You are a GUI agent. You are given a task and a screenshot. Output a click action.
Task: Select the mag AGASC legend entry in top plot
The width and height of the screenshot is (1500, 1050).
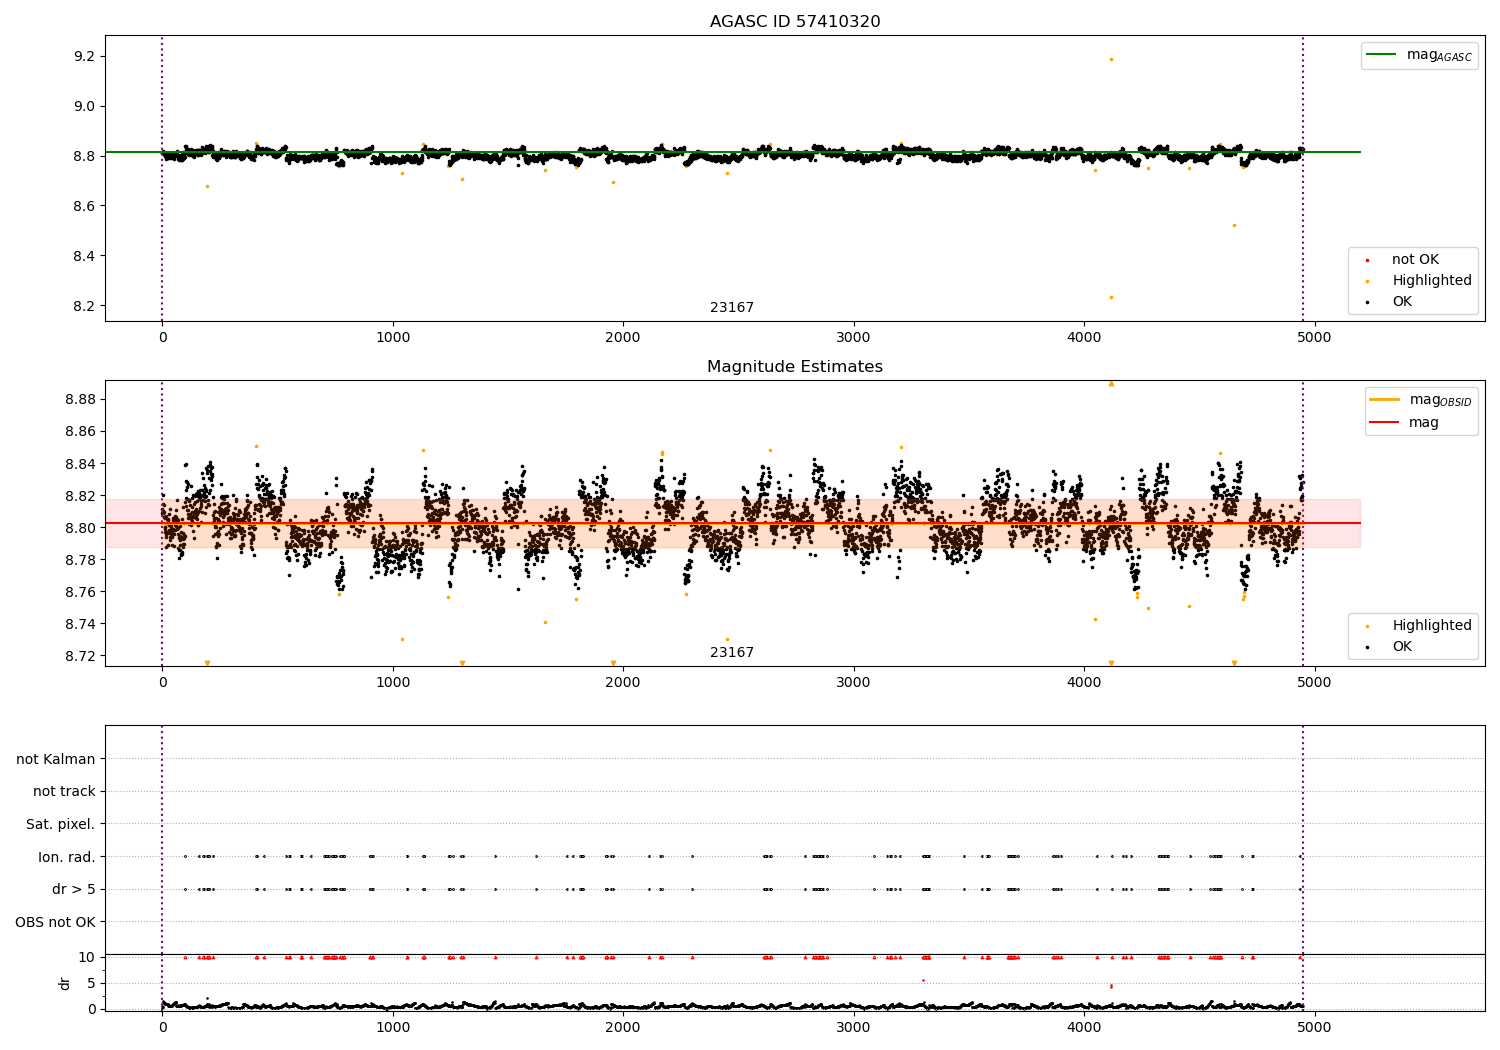point(1419,55)
